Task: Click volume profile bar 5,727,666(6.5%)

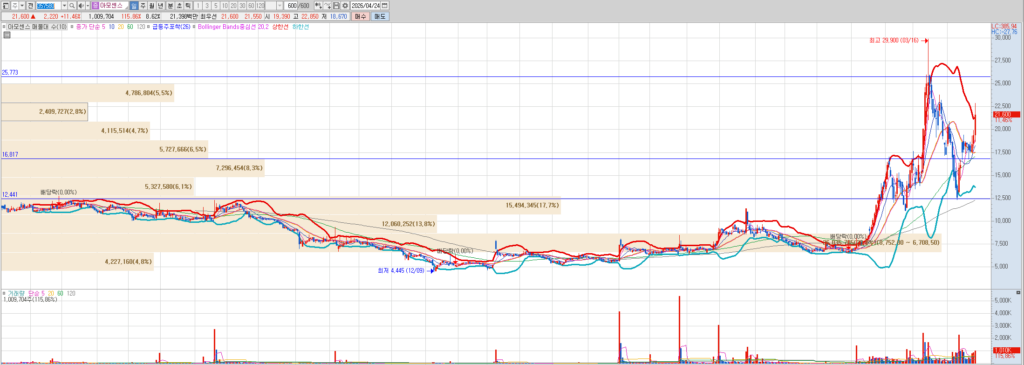Action: (x=104, y=150)
